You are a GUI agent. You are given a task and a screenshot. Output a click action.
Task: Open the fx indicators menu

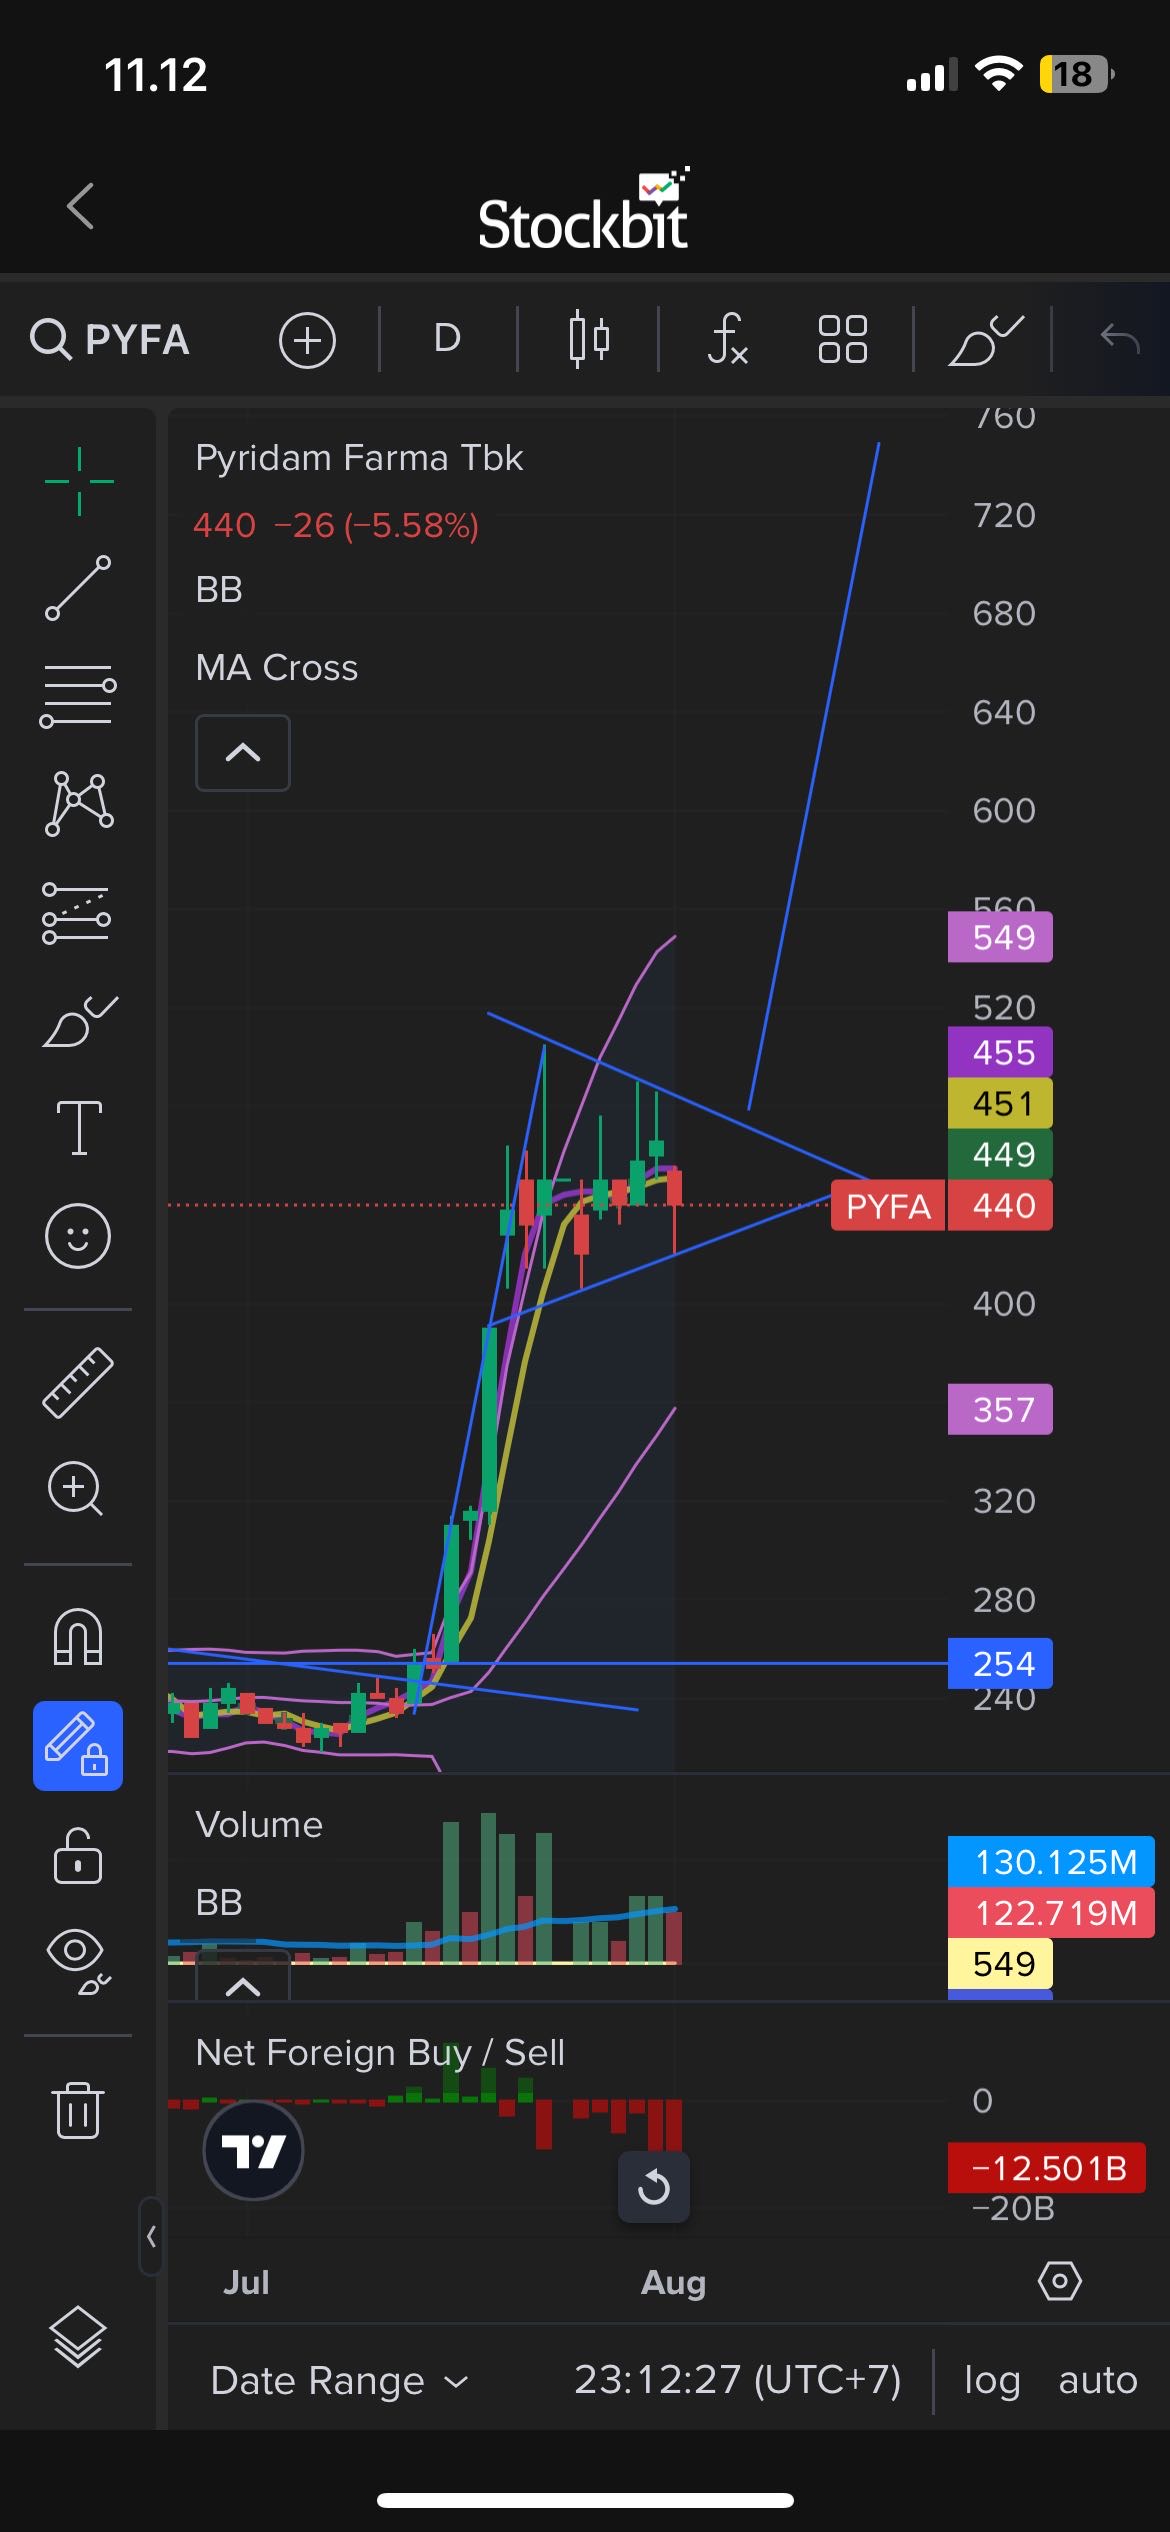pyautogui.click(x=727, y=339)
